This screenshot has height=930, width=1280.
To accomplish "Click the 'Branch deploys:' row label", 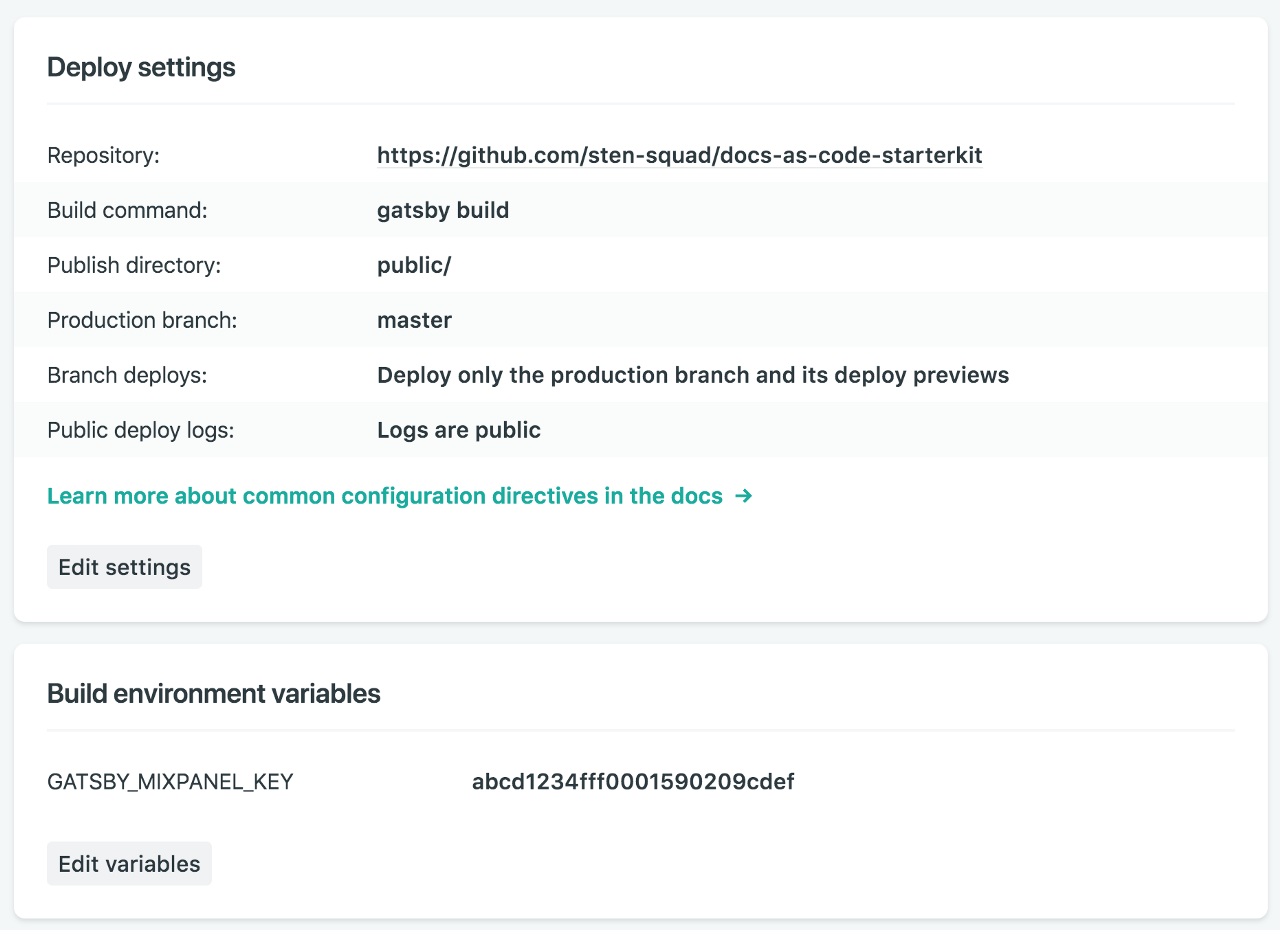I will coord(124,376).
